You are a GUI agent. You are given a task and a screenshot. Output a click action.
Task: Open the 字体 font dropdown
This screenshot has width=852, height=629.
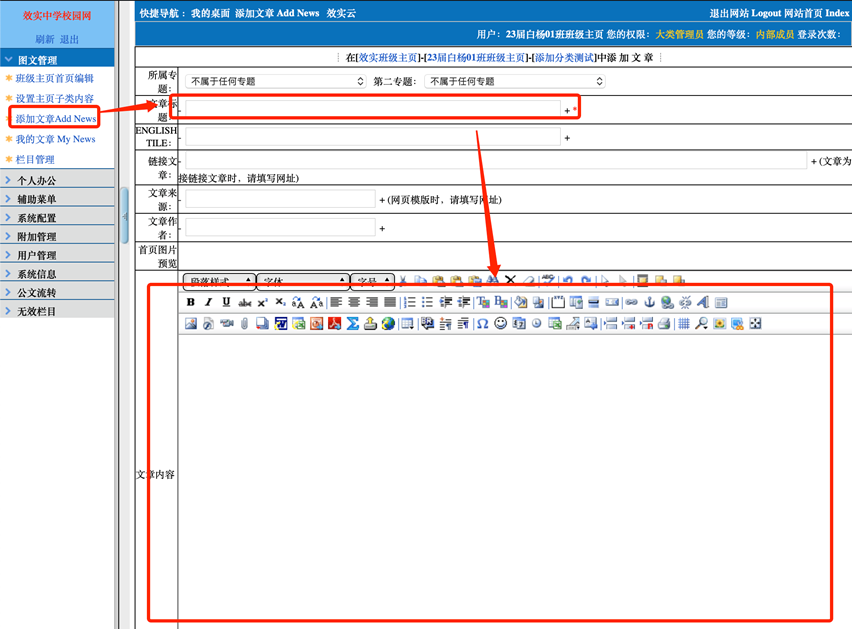pyautogui.click(x=303, y=282)
